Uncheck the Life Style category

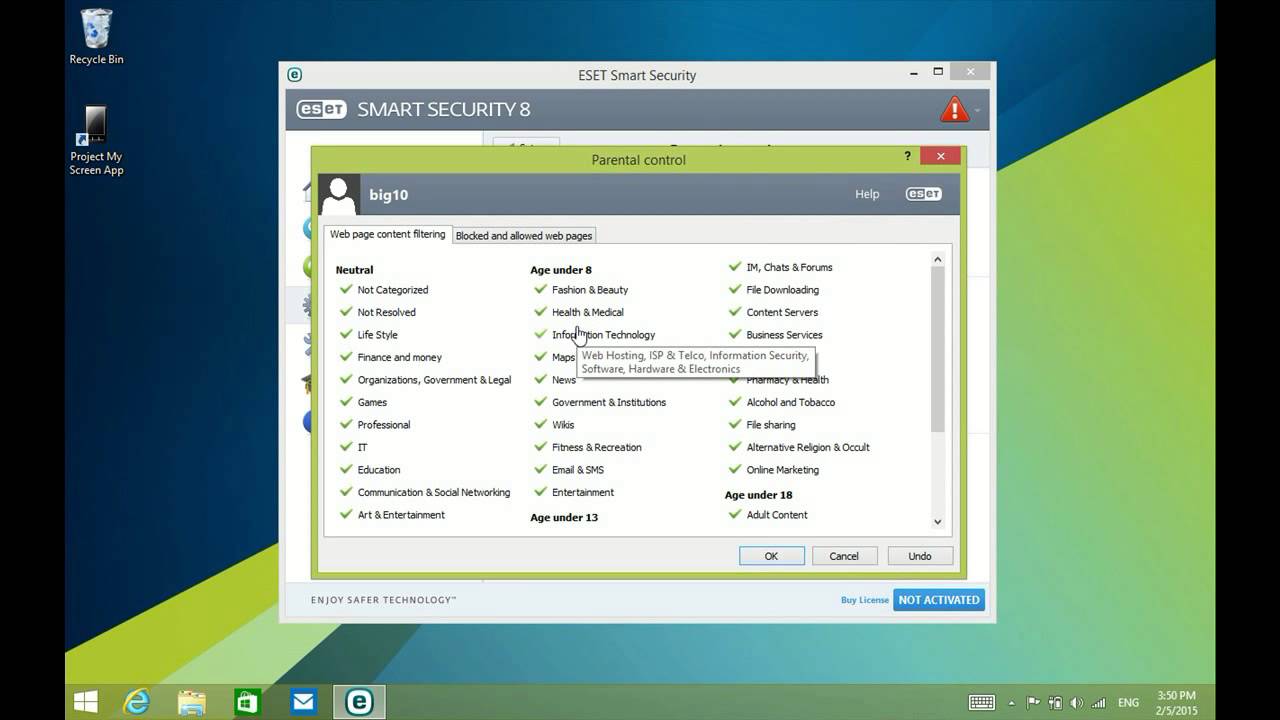(x=346, y=334)
